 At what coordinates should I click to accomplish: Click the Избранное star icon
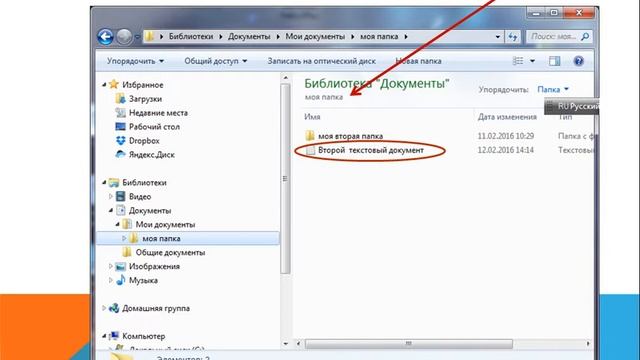114,84
